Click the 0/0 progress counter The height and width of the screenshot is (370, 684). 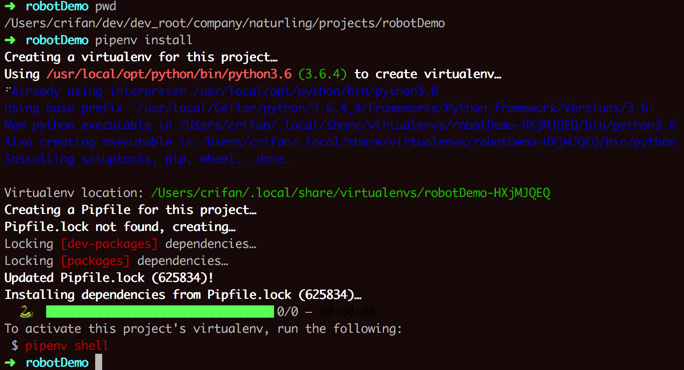click(288, 312)
